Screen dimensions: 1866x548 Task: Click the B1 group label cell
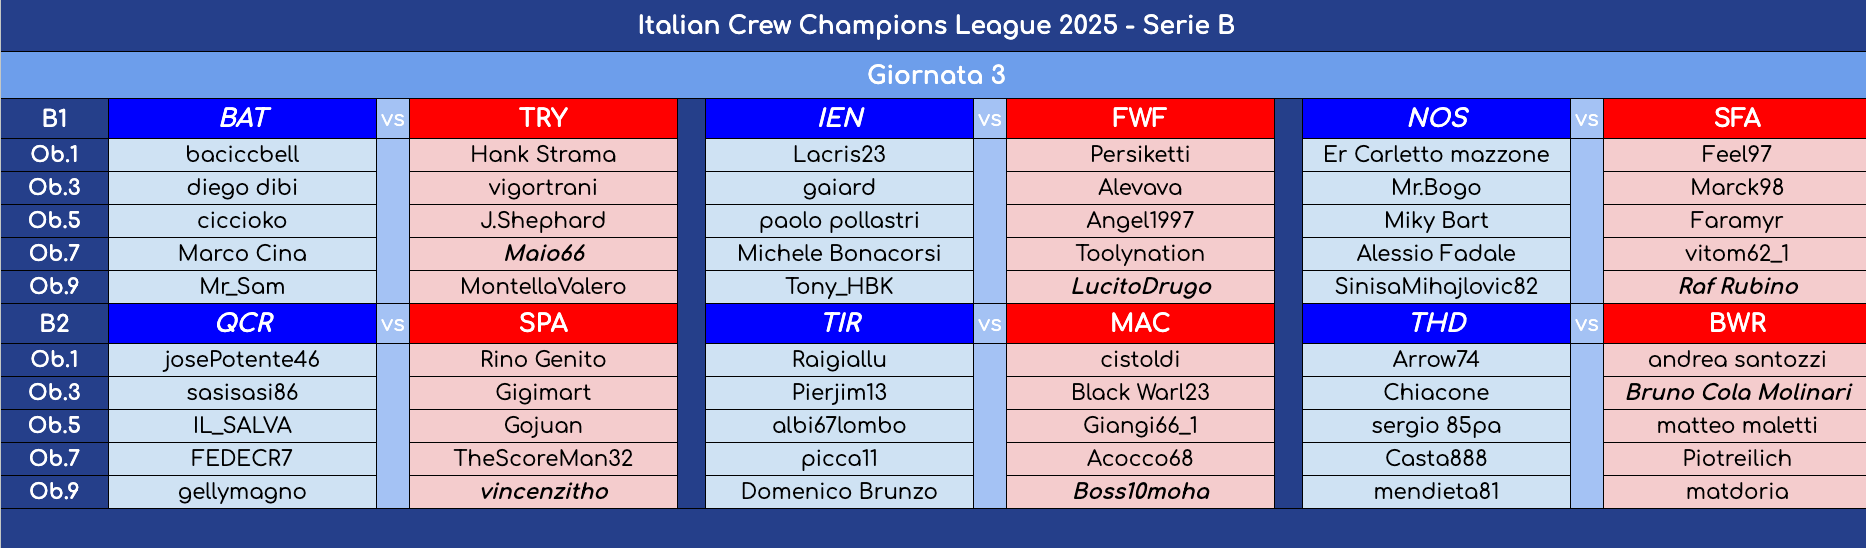click(54, 118)
